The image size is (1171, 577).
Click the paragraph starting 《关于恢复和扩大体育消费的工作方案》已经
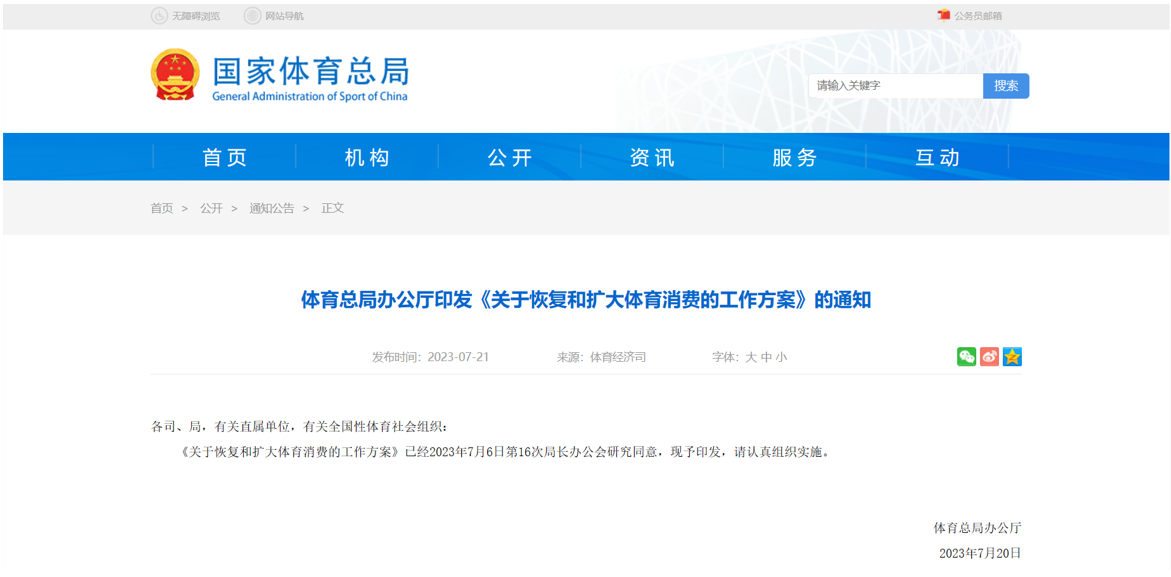pyautogui.click(x=505, y=452)
